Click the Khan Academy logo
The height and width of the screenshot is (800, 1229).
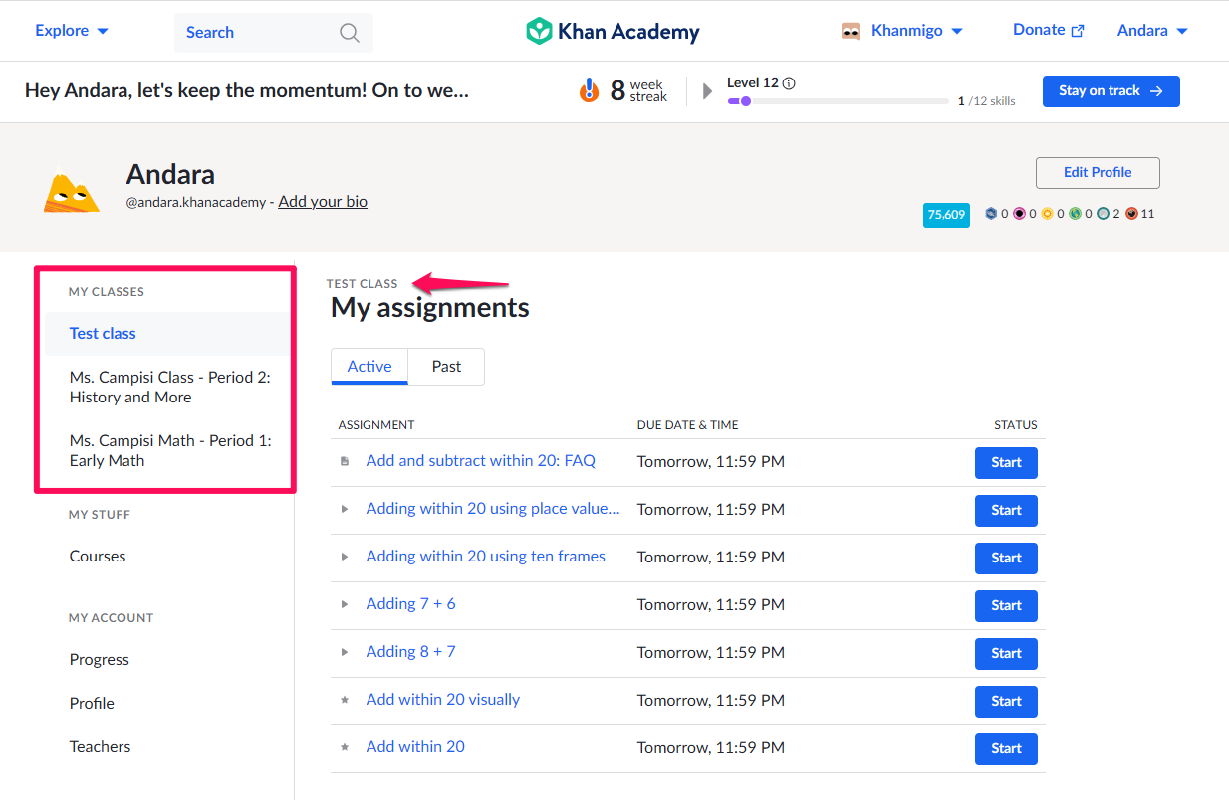tap(613, 31)
